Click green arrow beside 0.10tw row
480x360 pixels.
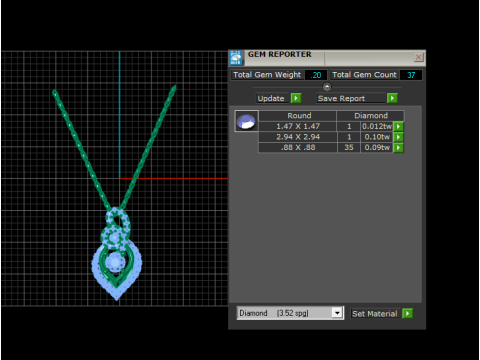pos(398,137)
